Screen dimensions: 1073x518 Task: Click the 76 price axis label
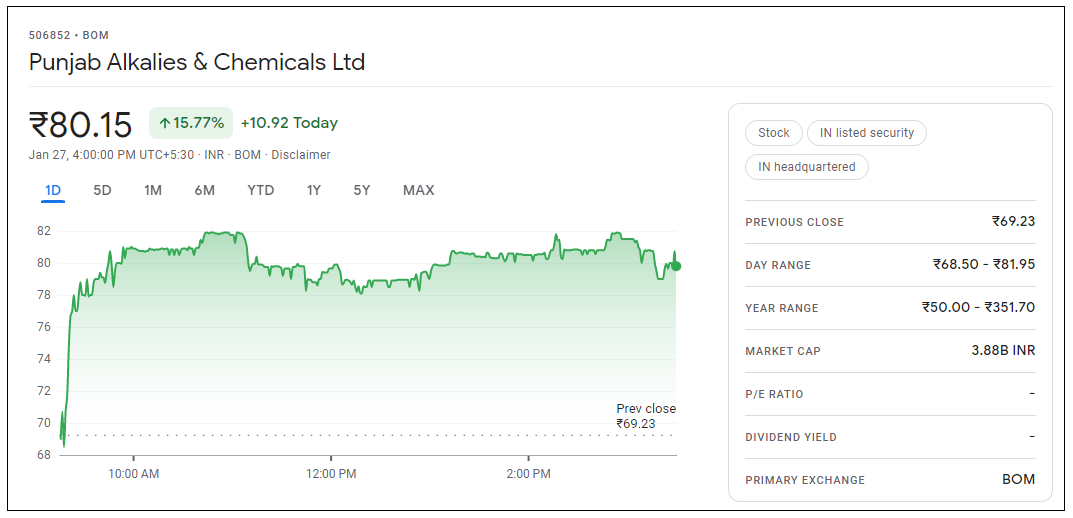tap(43, 327)
